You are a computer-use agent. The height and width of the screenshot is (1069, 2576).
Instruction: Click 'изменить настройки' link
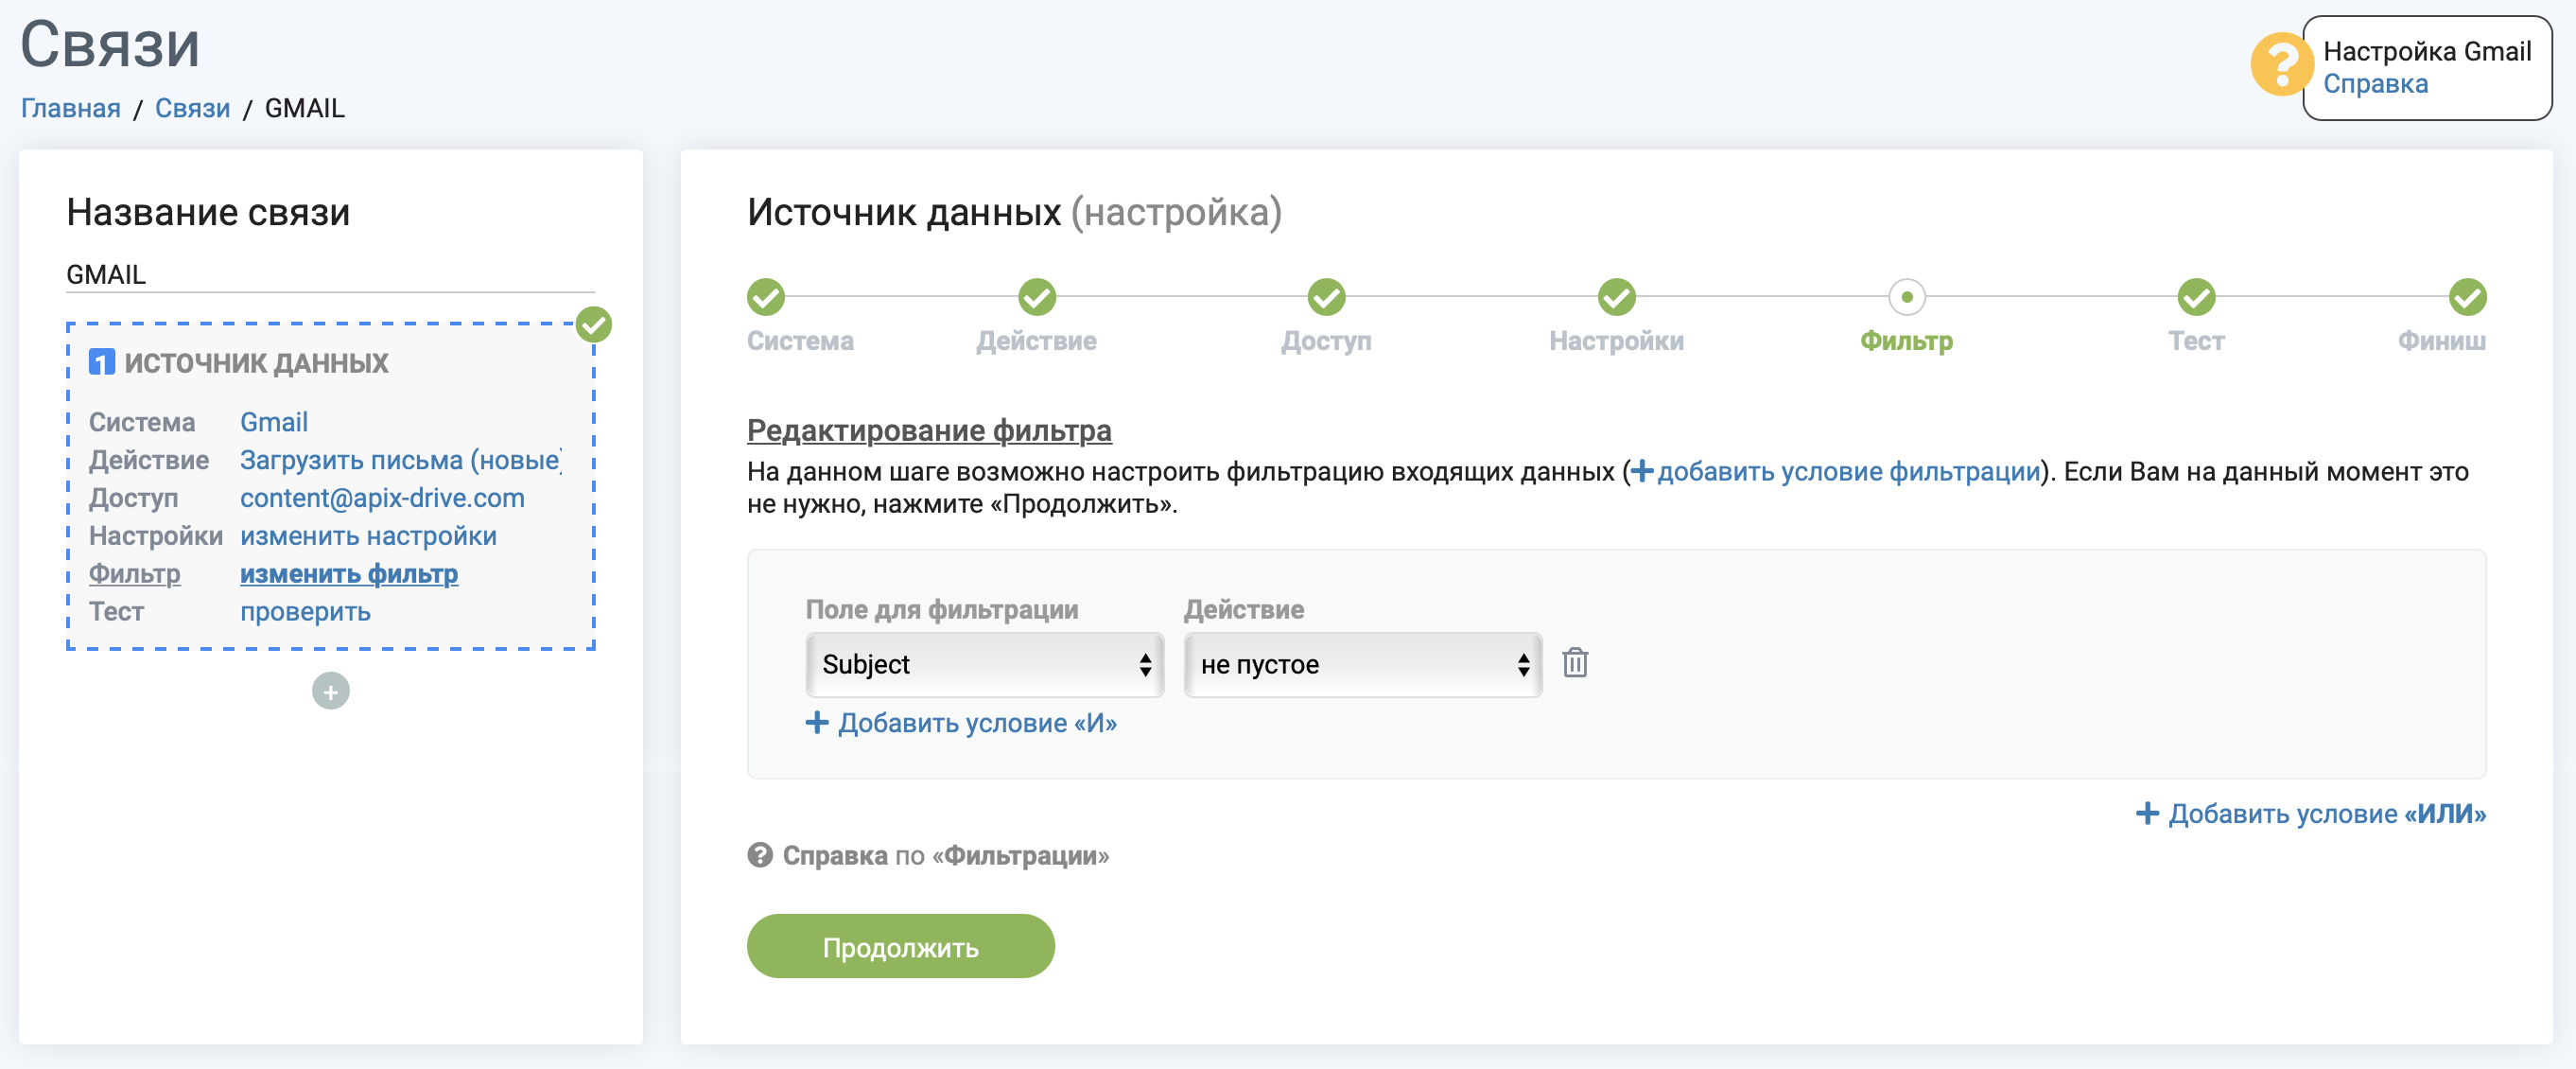(368, 536)
